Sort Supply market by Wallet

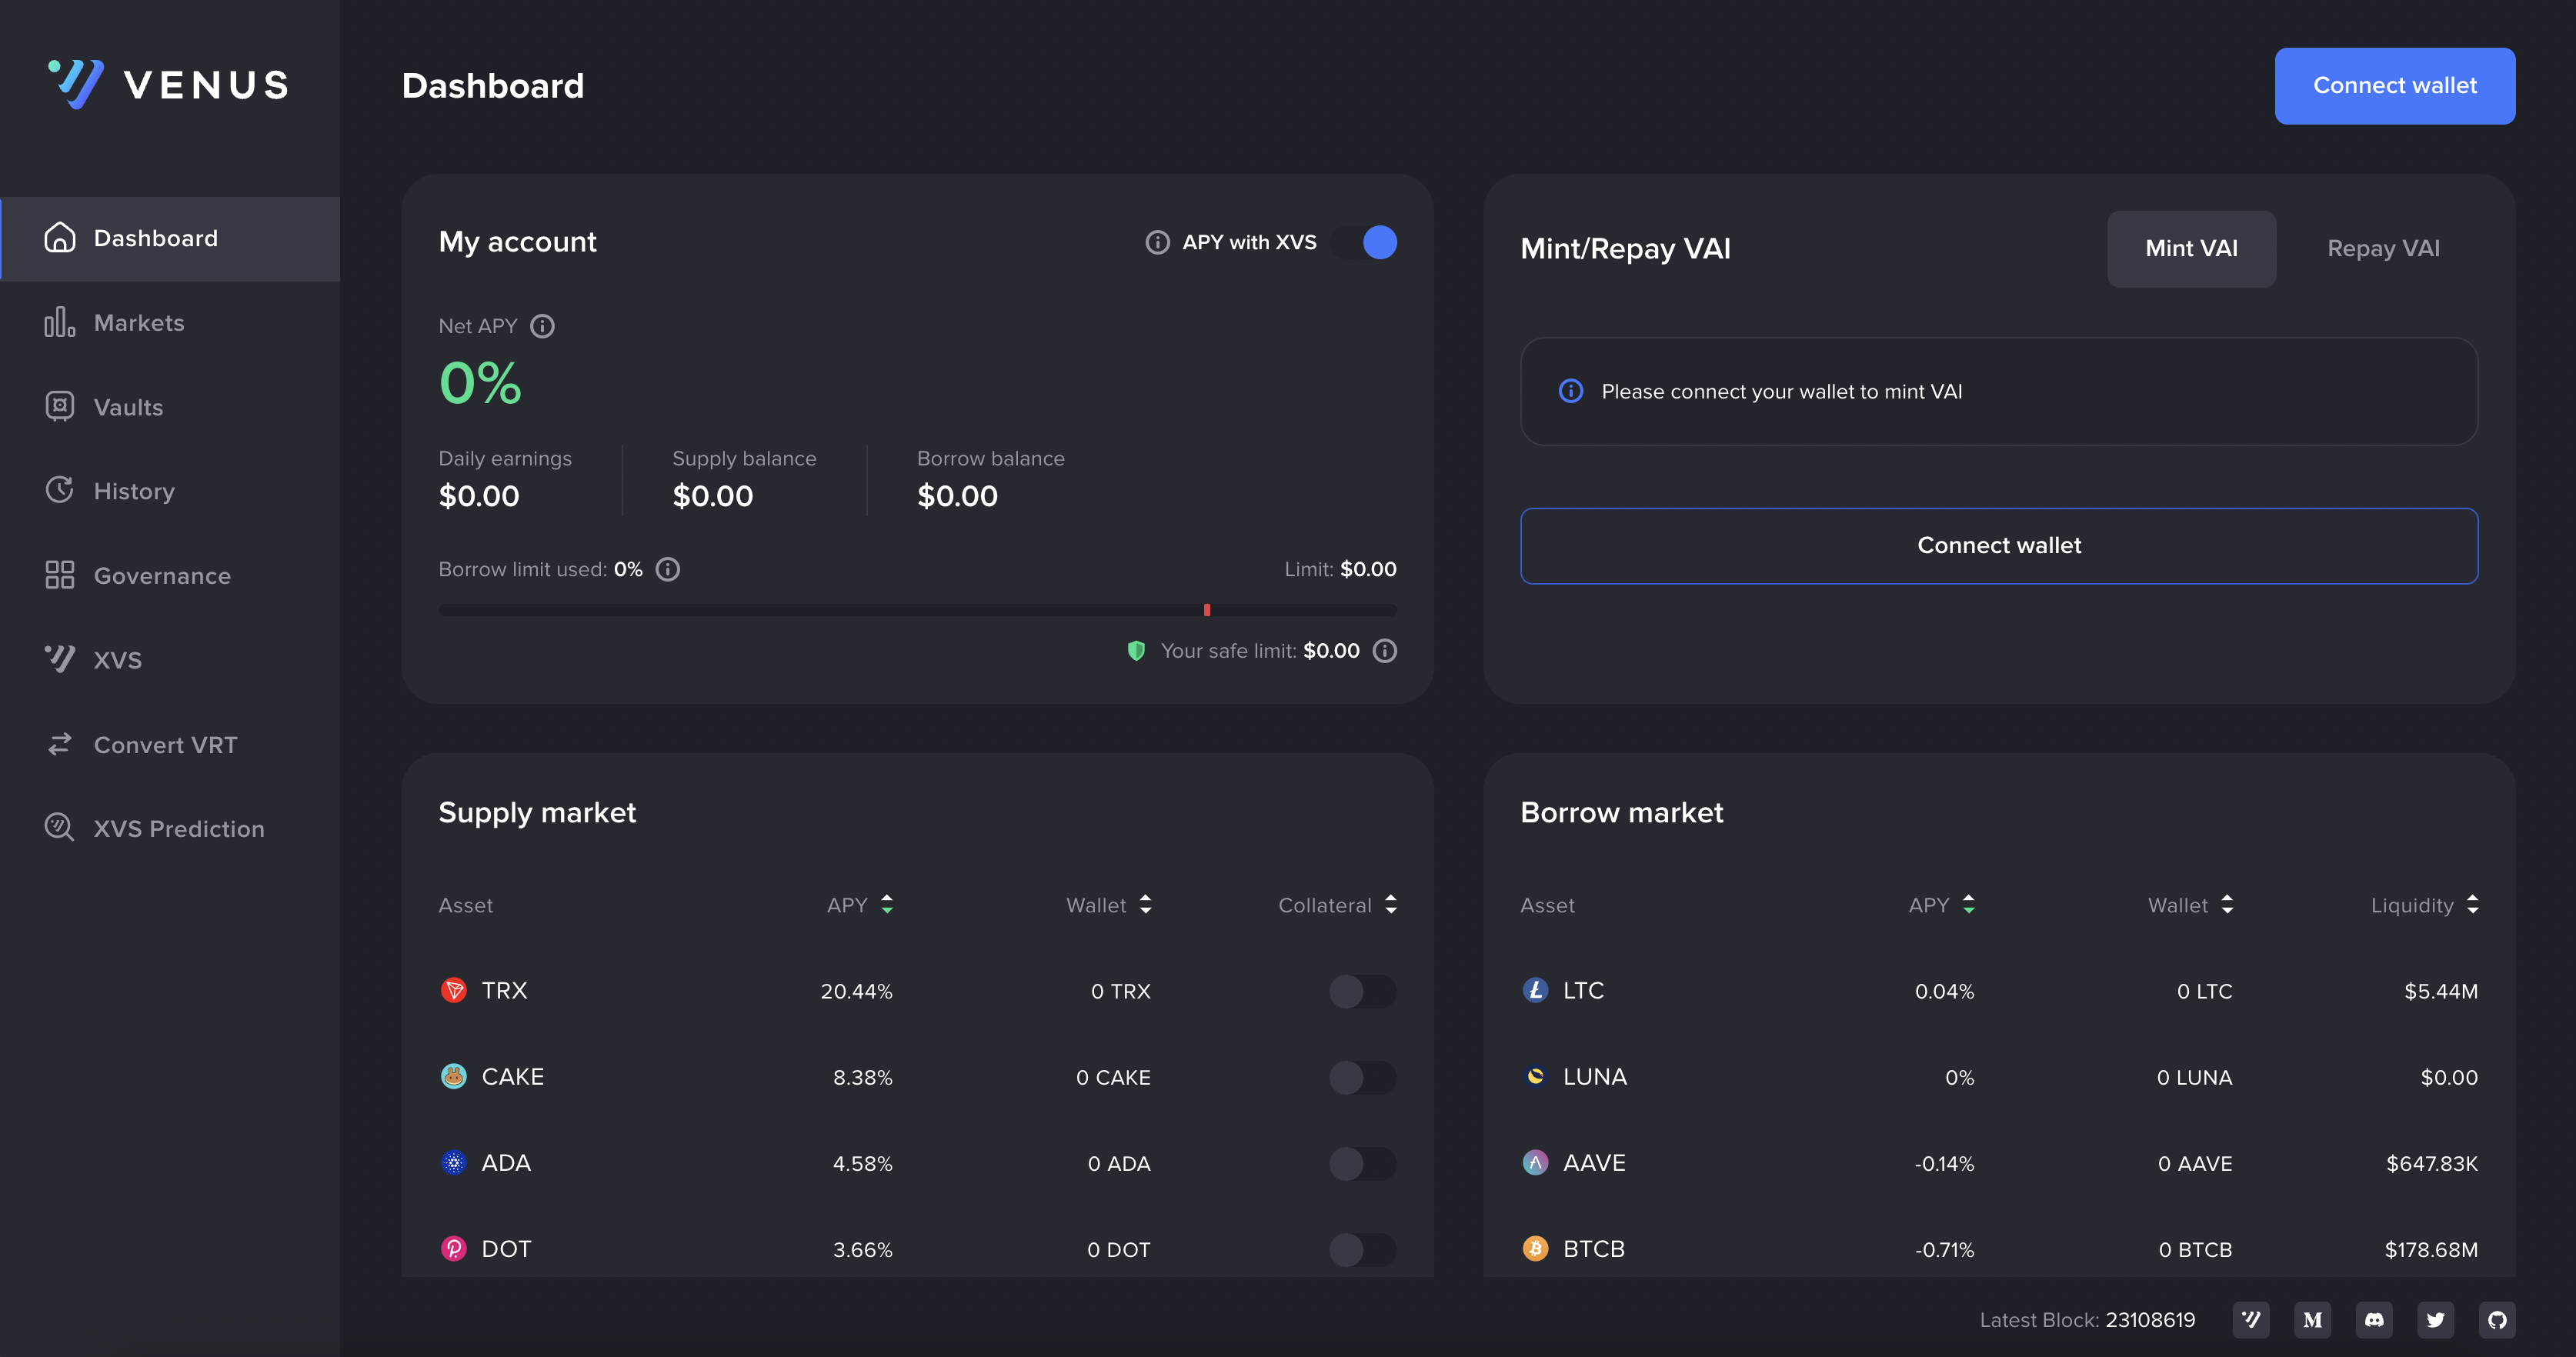point(1109,905)
